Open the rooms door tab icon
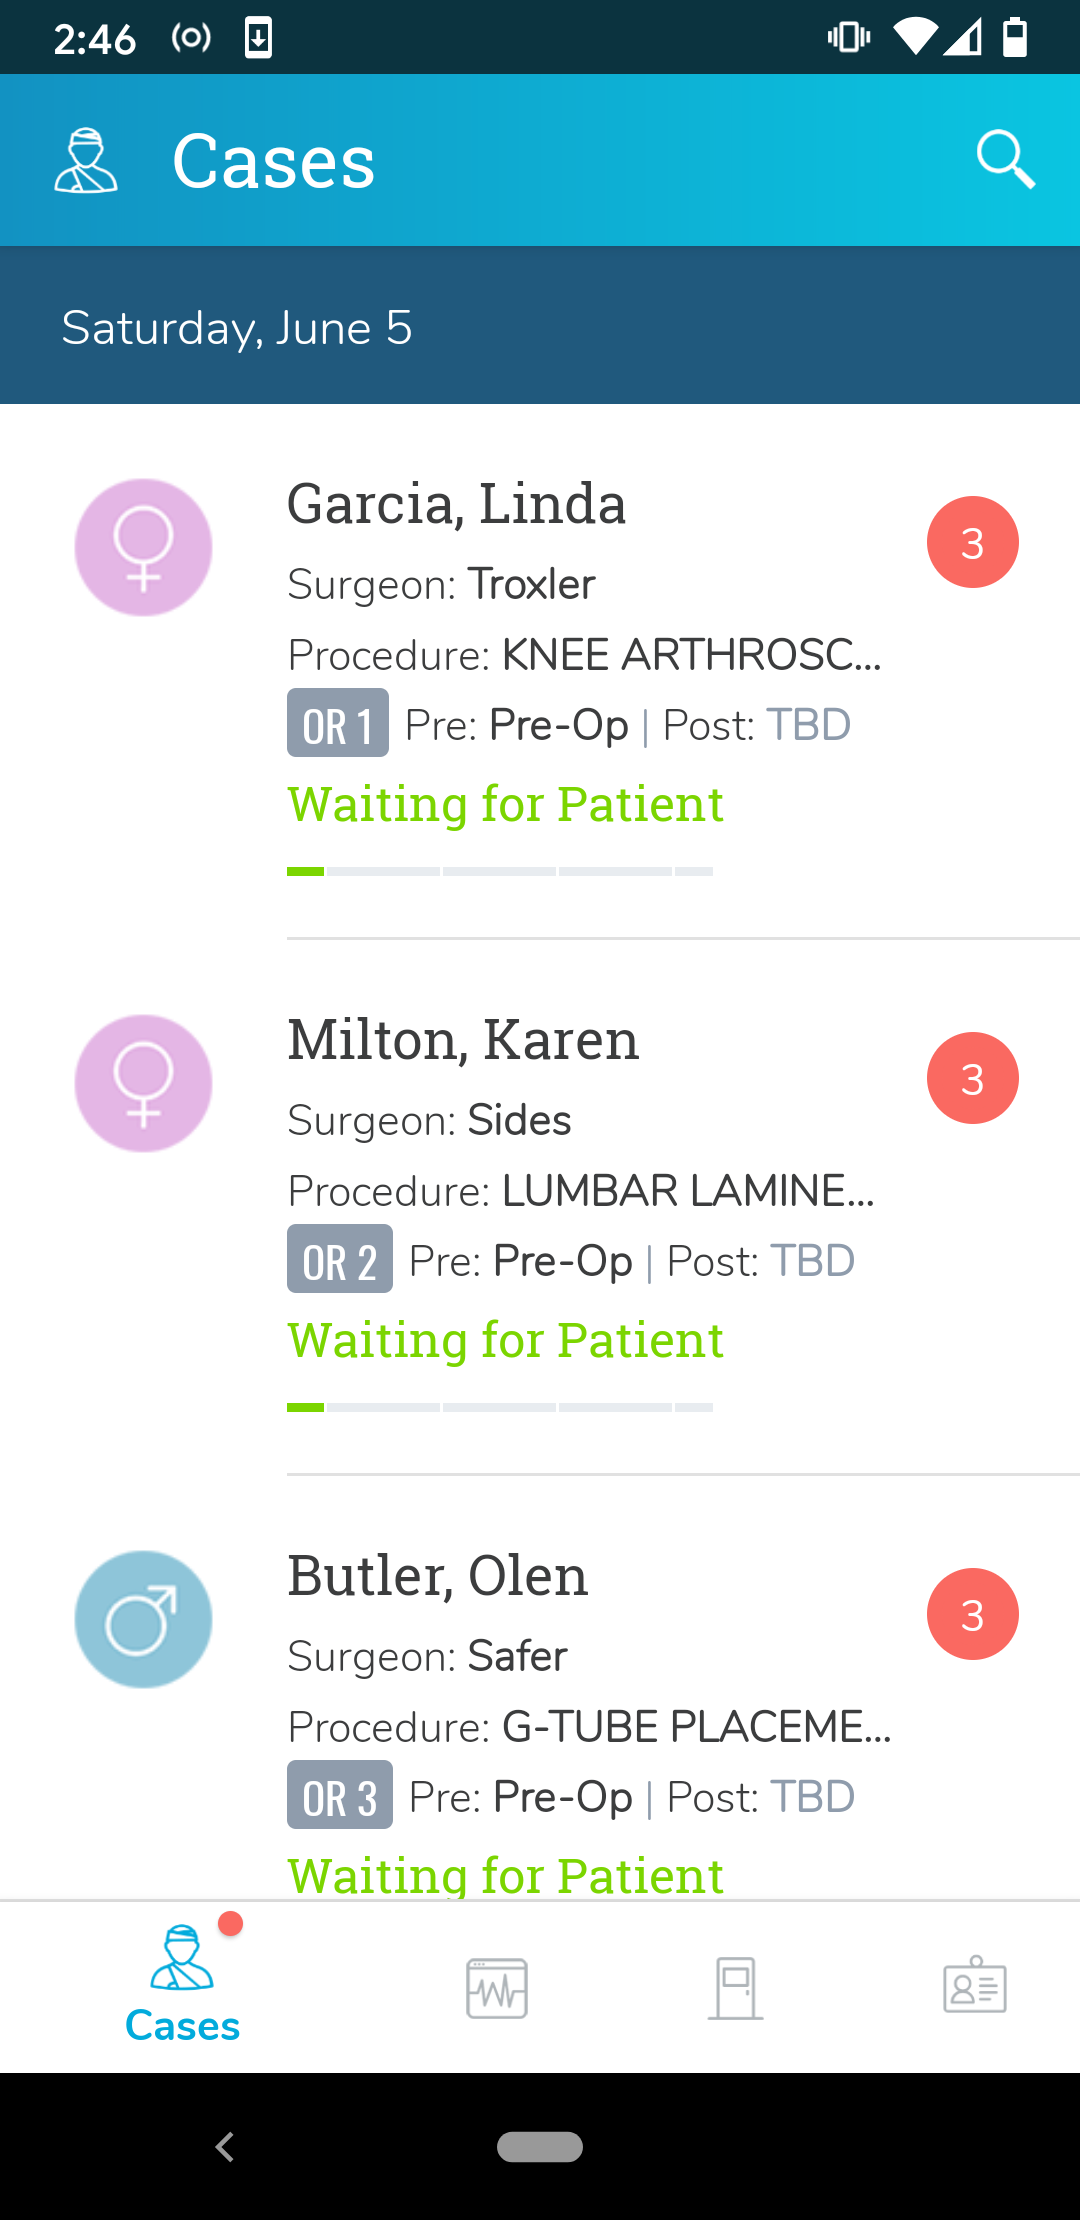This screenshot has height=2220, width=1080. tap(736, 1988)
